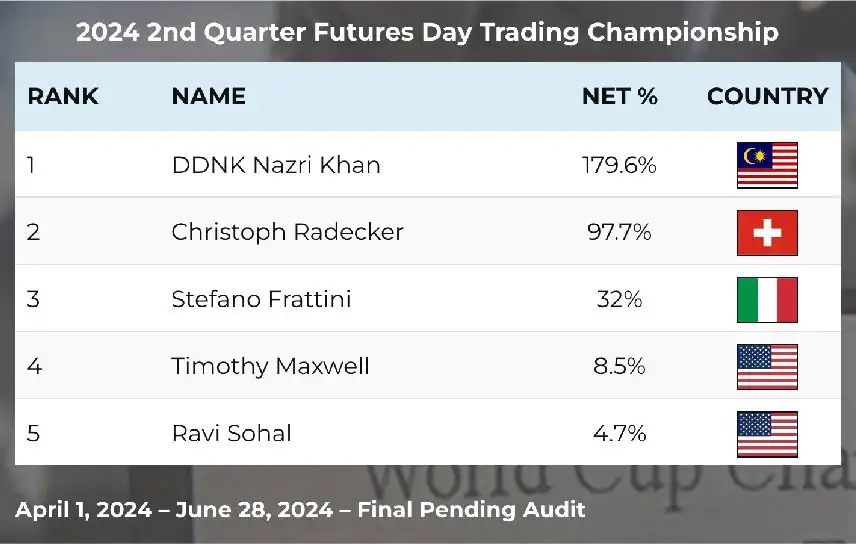This screenshot has height=544, width=856.
Task: Click the 179.6% net return value
Action: [619, 165]
